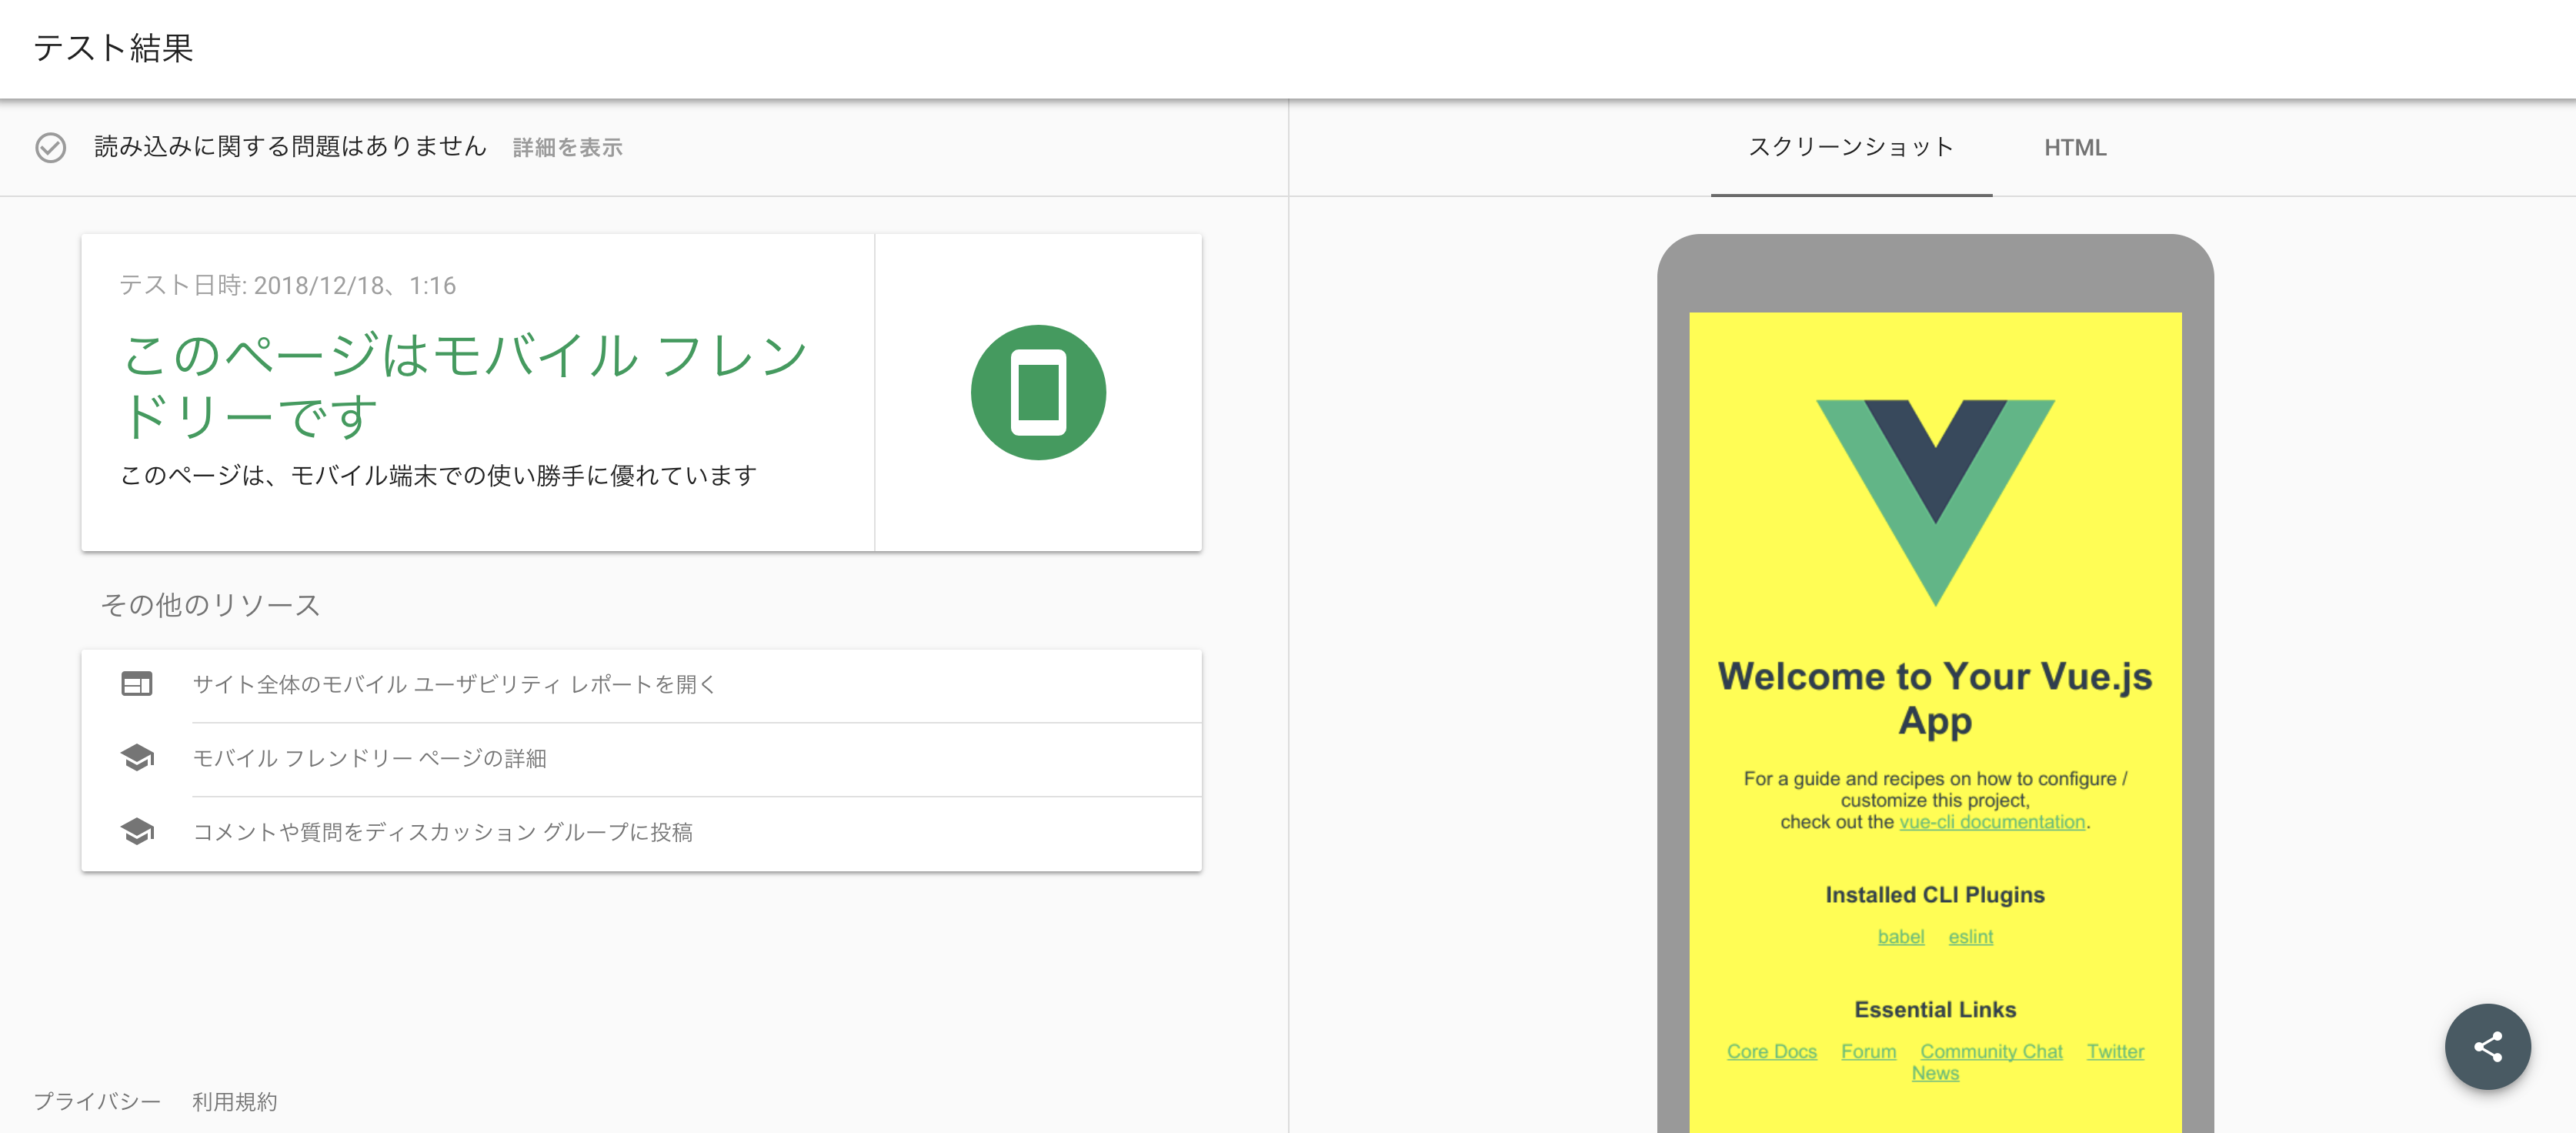Click the page-loading checkmark status icon
The height and width of the screenshot is (1133, 2576).
tap(51, 148)
